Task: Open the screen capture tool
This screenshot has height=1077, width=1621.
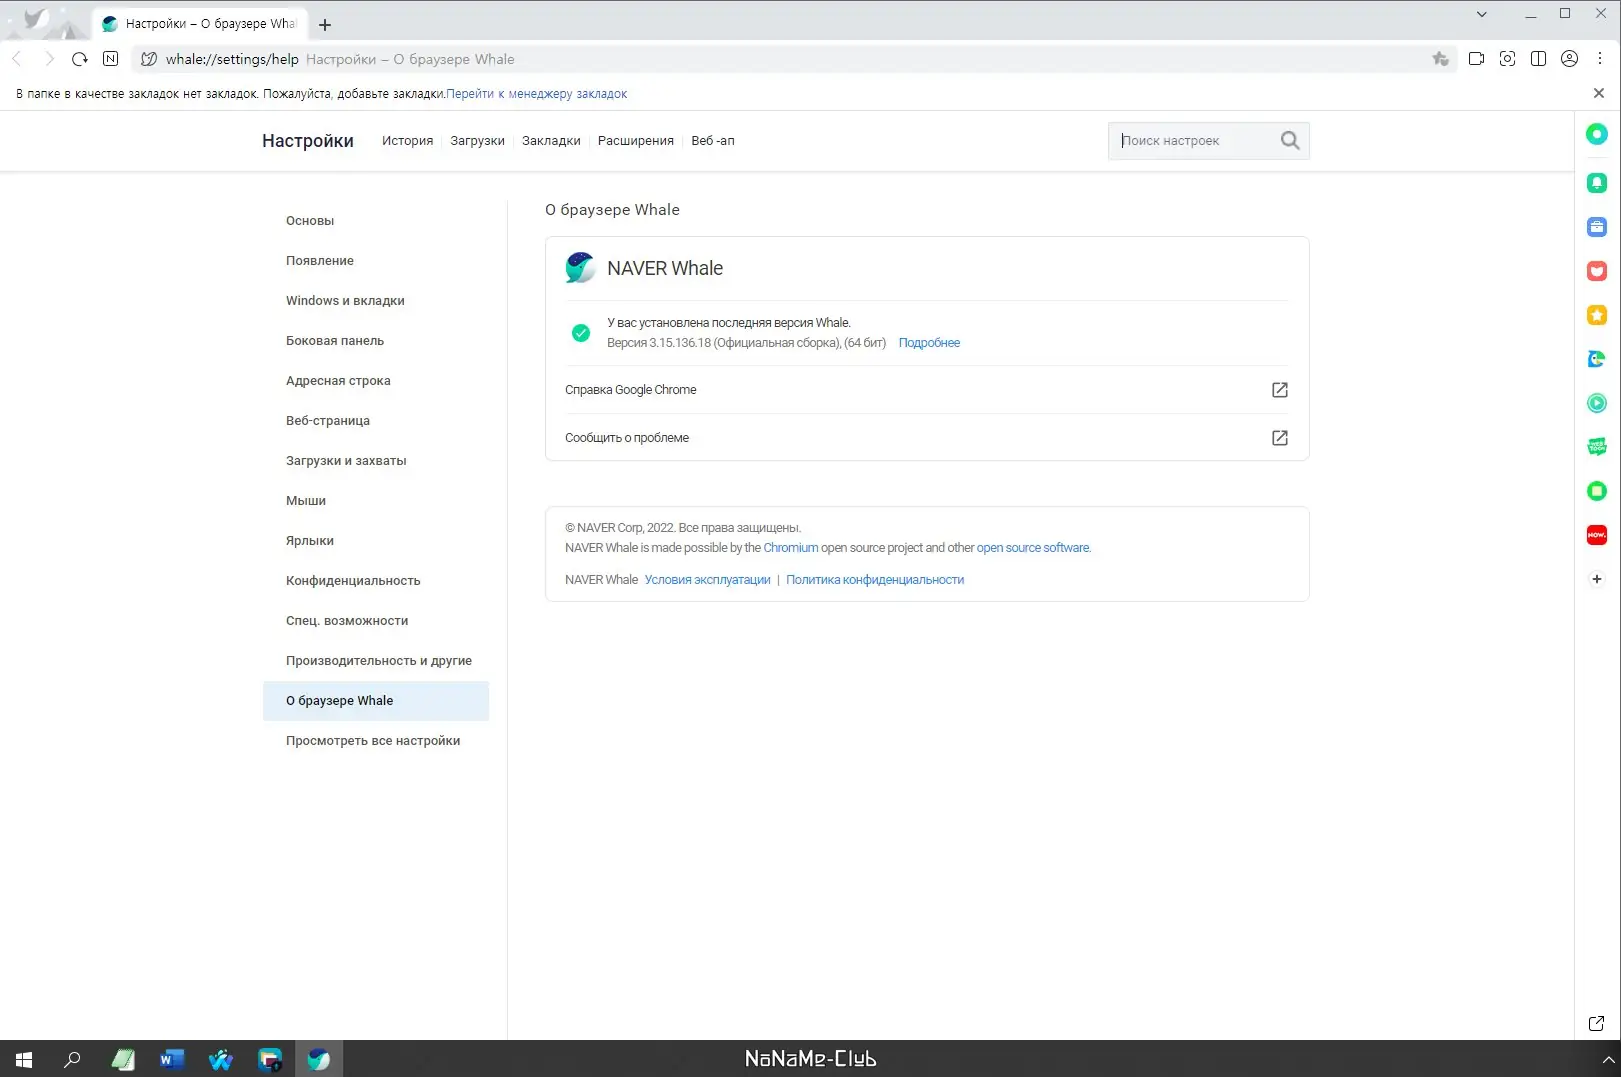Action: pos(1507,59)
